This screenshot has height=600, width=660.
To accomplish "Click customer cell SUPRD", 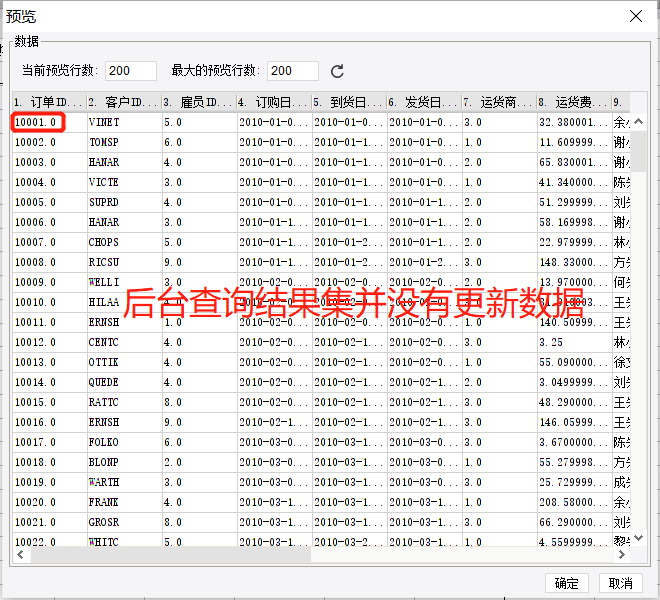I will (x=125, y=203).
